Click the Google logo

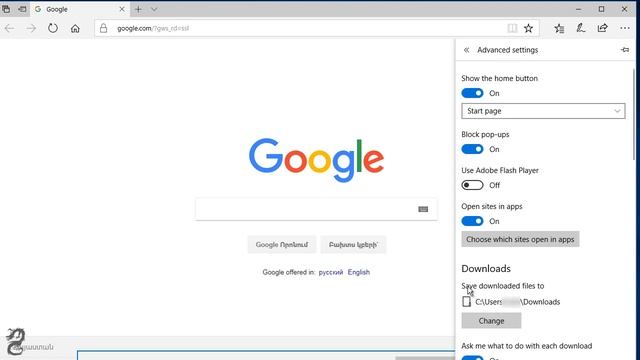pos(316,160)
